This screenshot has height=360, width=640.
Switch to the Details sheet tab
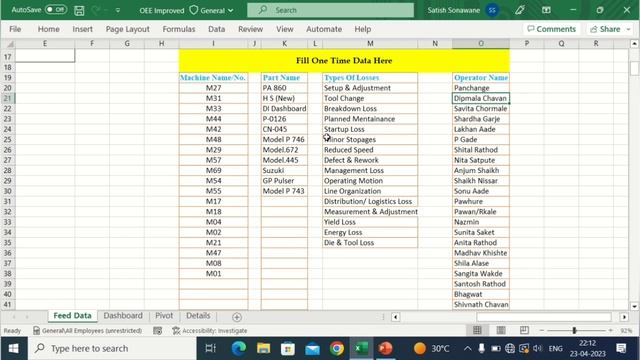pyautogui.click(x=198, y=316)
